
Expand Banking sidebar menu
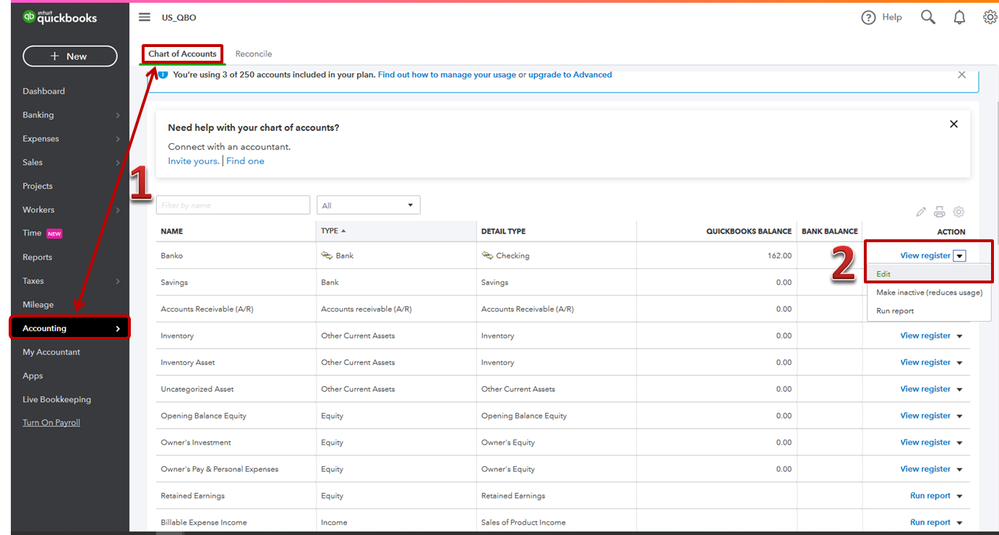[70, 115]
